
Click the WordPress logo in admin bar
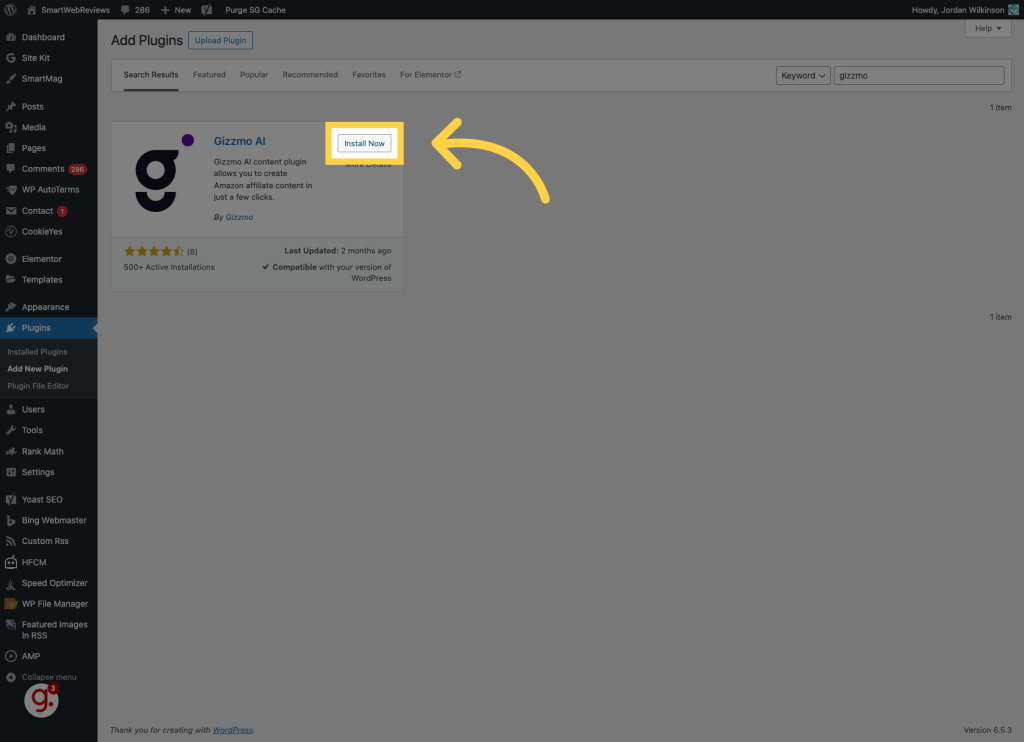pos(11,9)
